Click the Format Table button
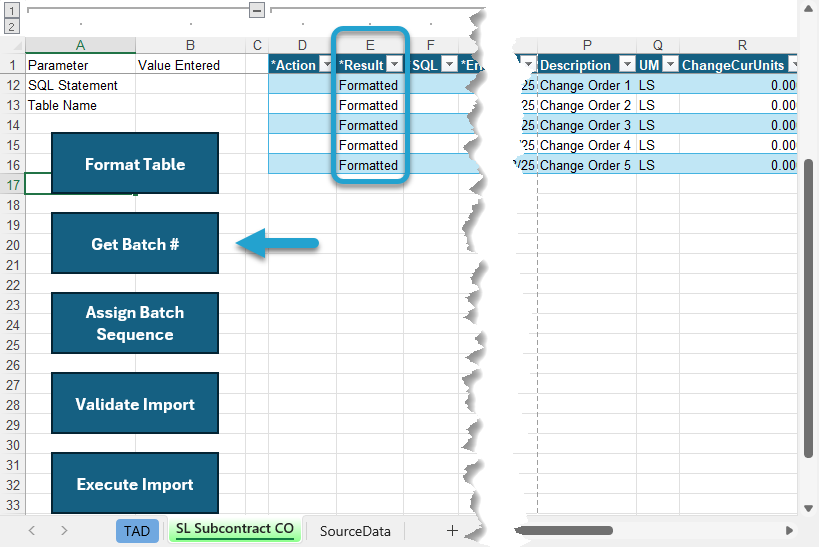The height and width of the screenshot is (547, 819). (x=135, y=163)
